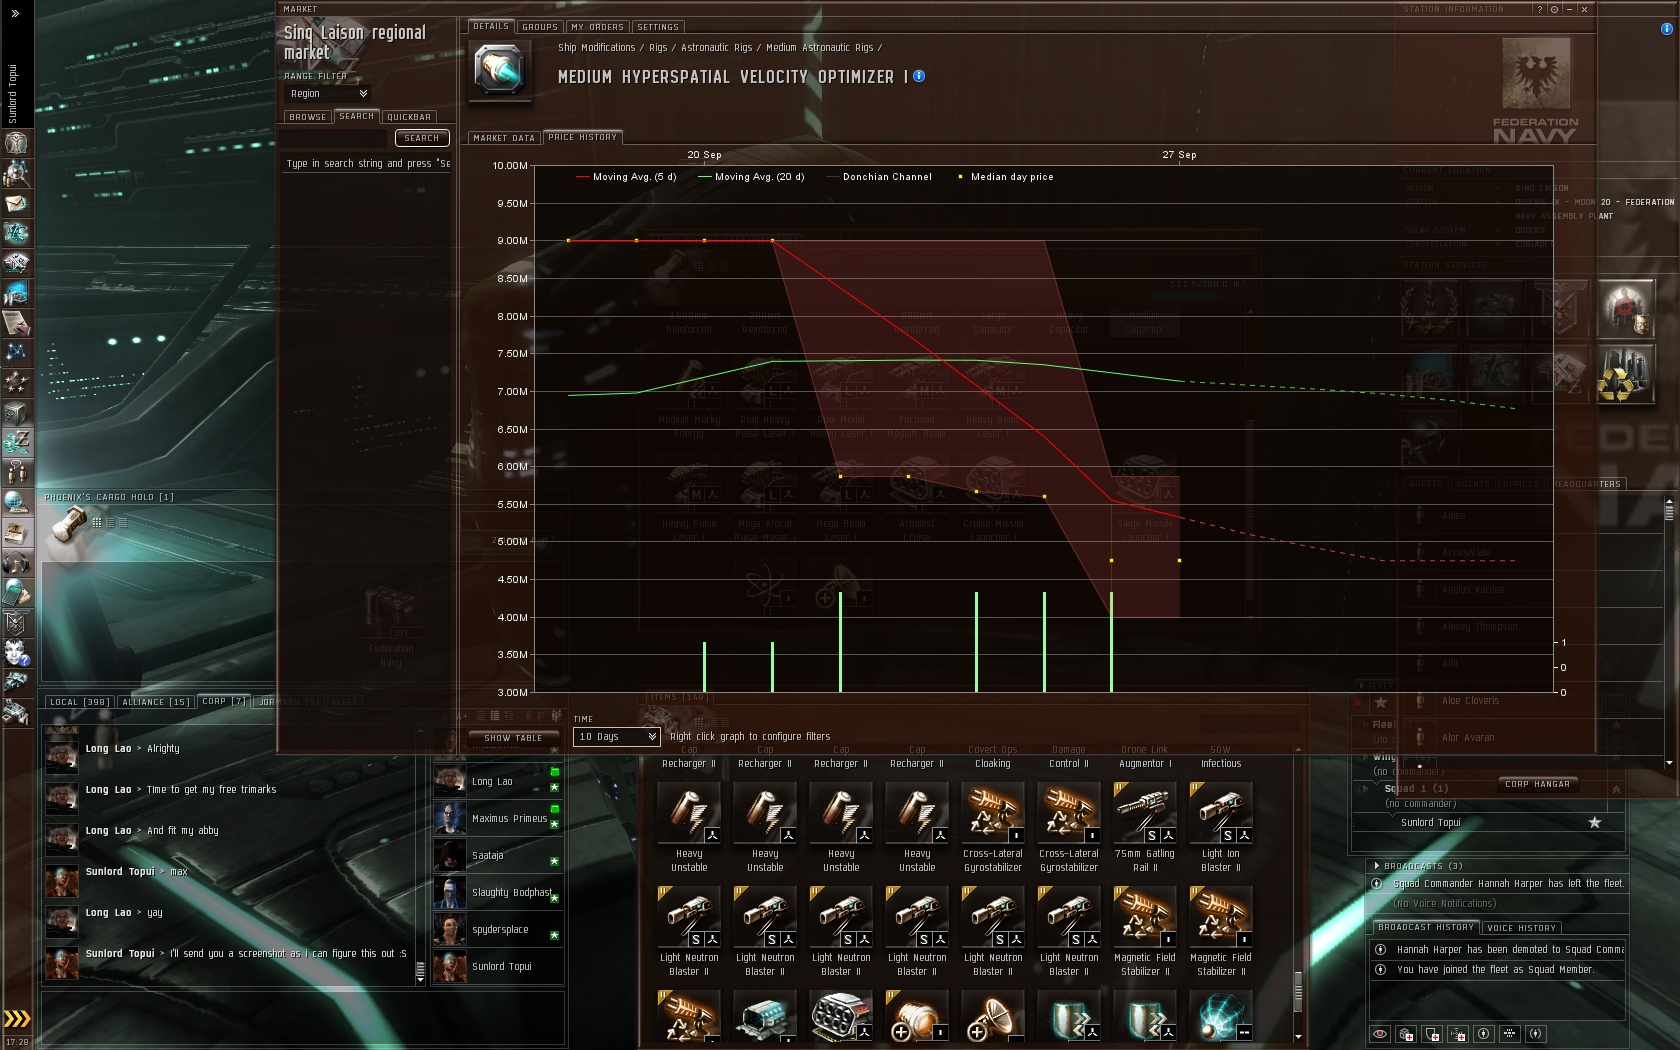The width and height of the screenshot is (1680, 1050).
Task: Switch chat to Alliance [15] channel
Action: pos(156,702)
